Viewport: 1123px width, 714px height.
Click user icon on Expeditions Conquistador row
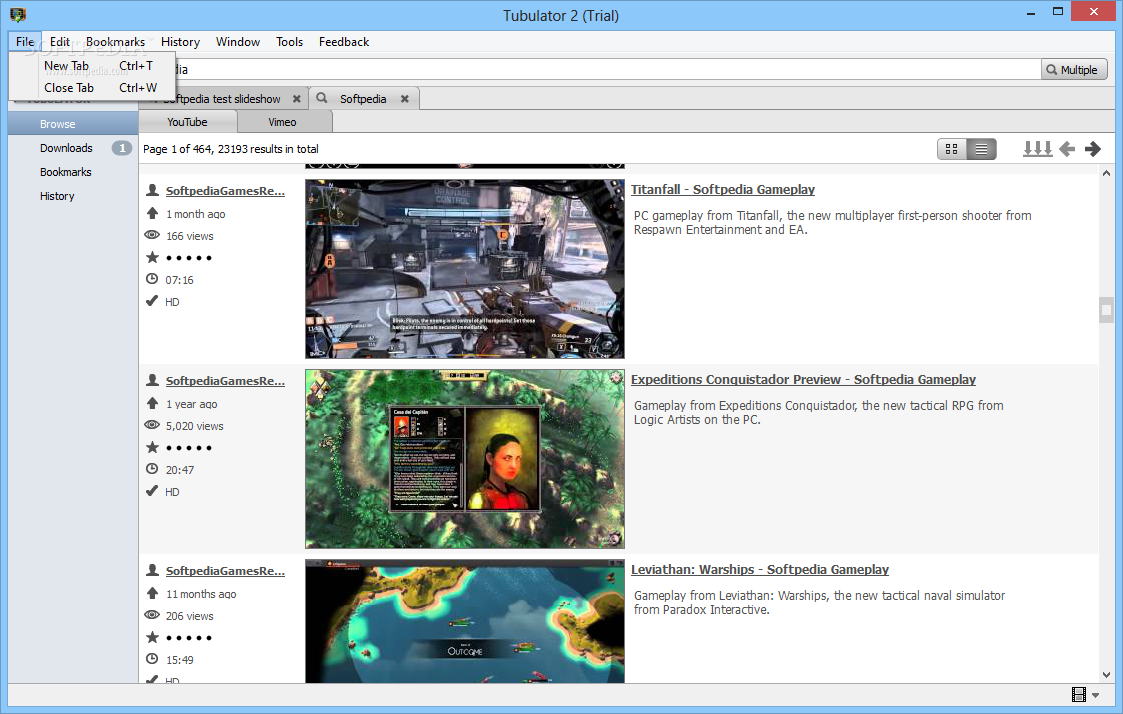[x=153, y=380]
